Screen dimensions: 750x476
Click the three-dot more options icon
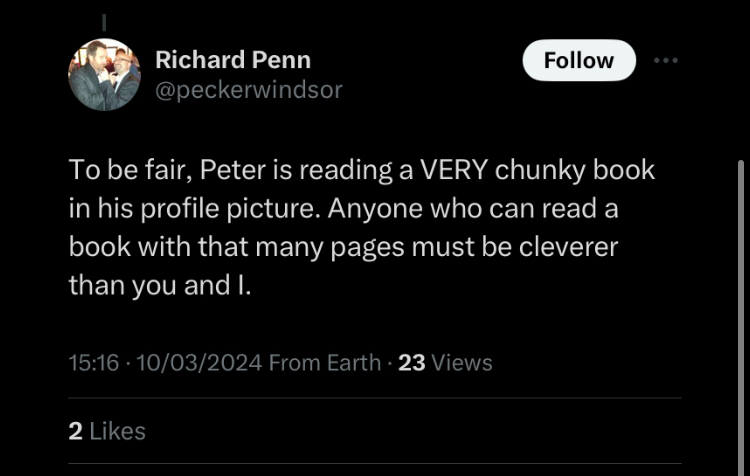tap(665, 60)
